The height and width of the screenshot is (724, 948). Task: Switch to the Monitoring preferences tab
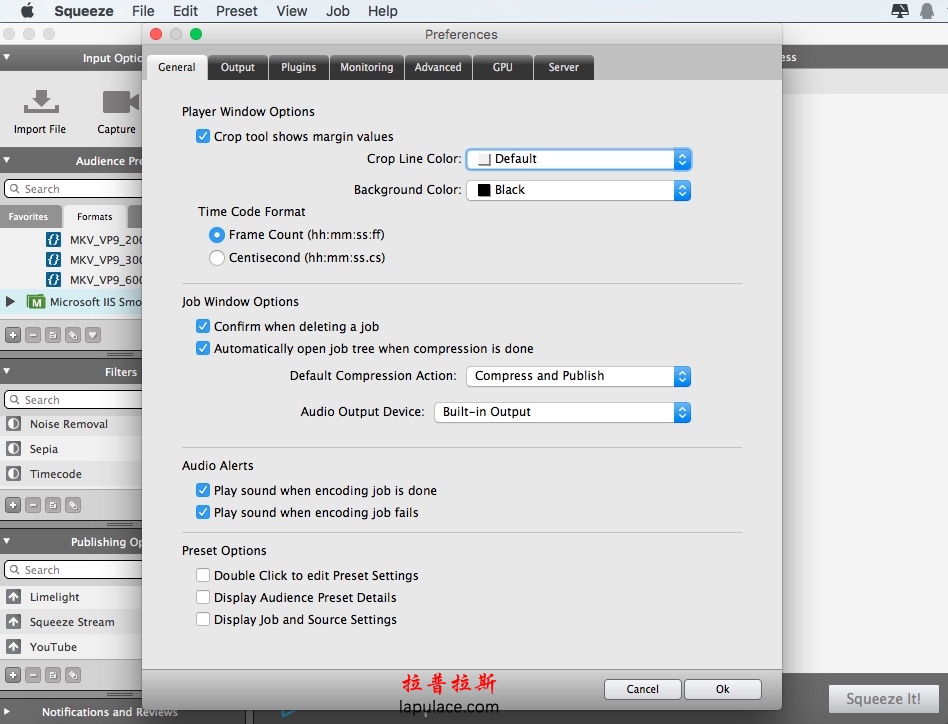click(x=366, y=67)
